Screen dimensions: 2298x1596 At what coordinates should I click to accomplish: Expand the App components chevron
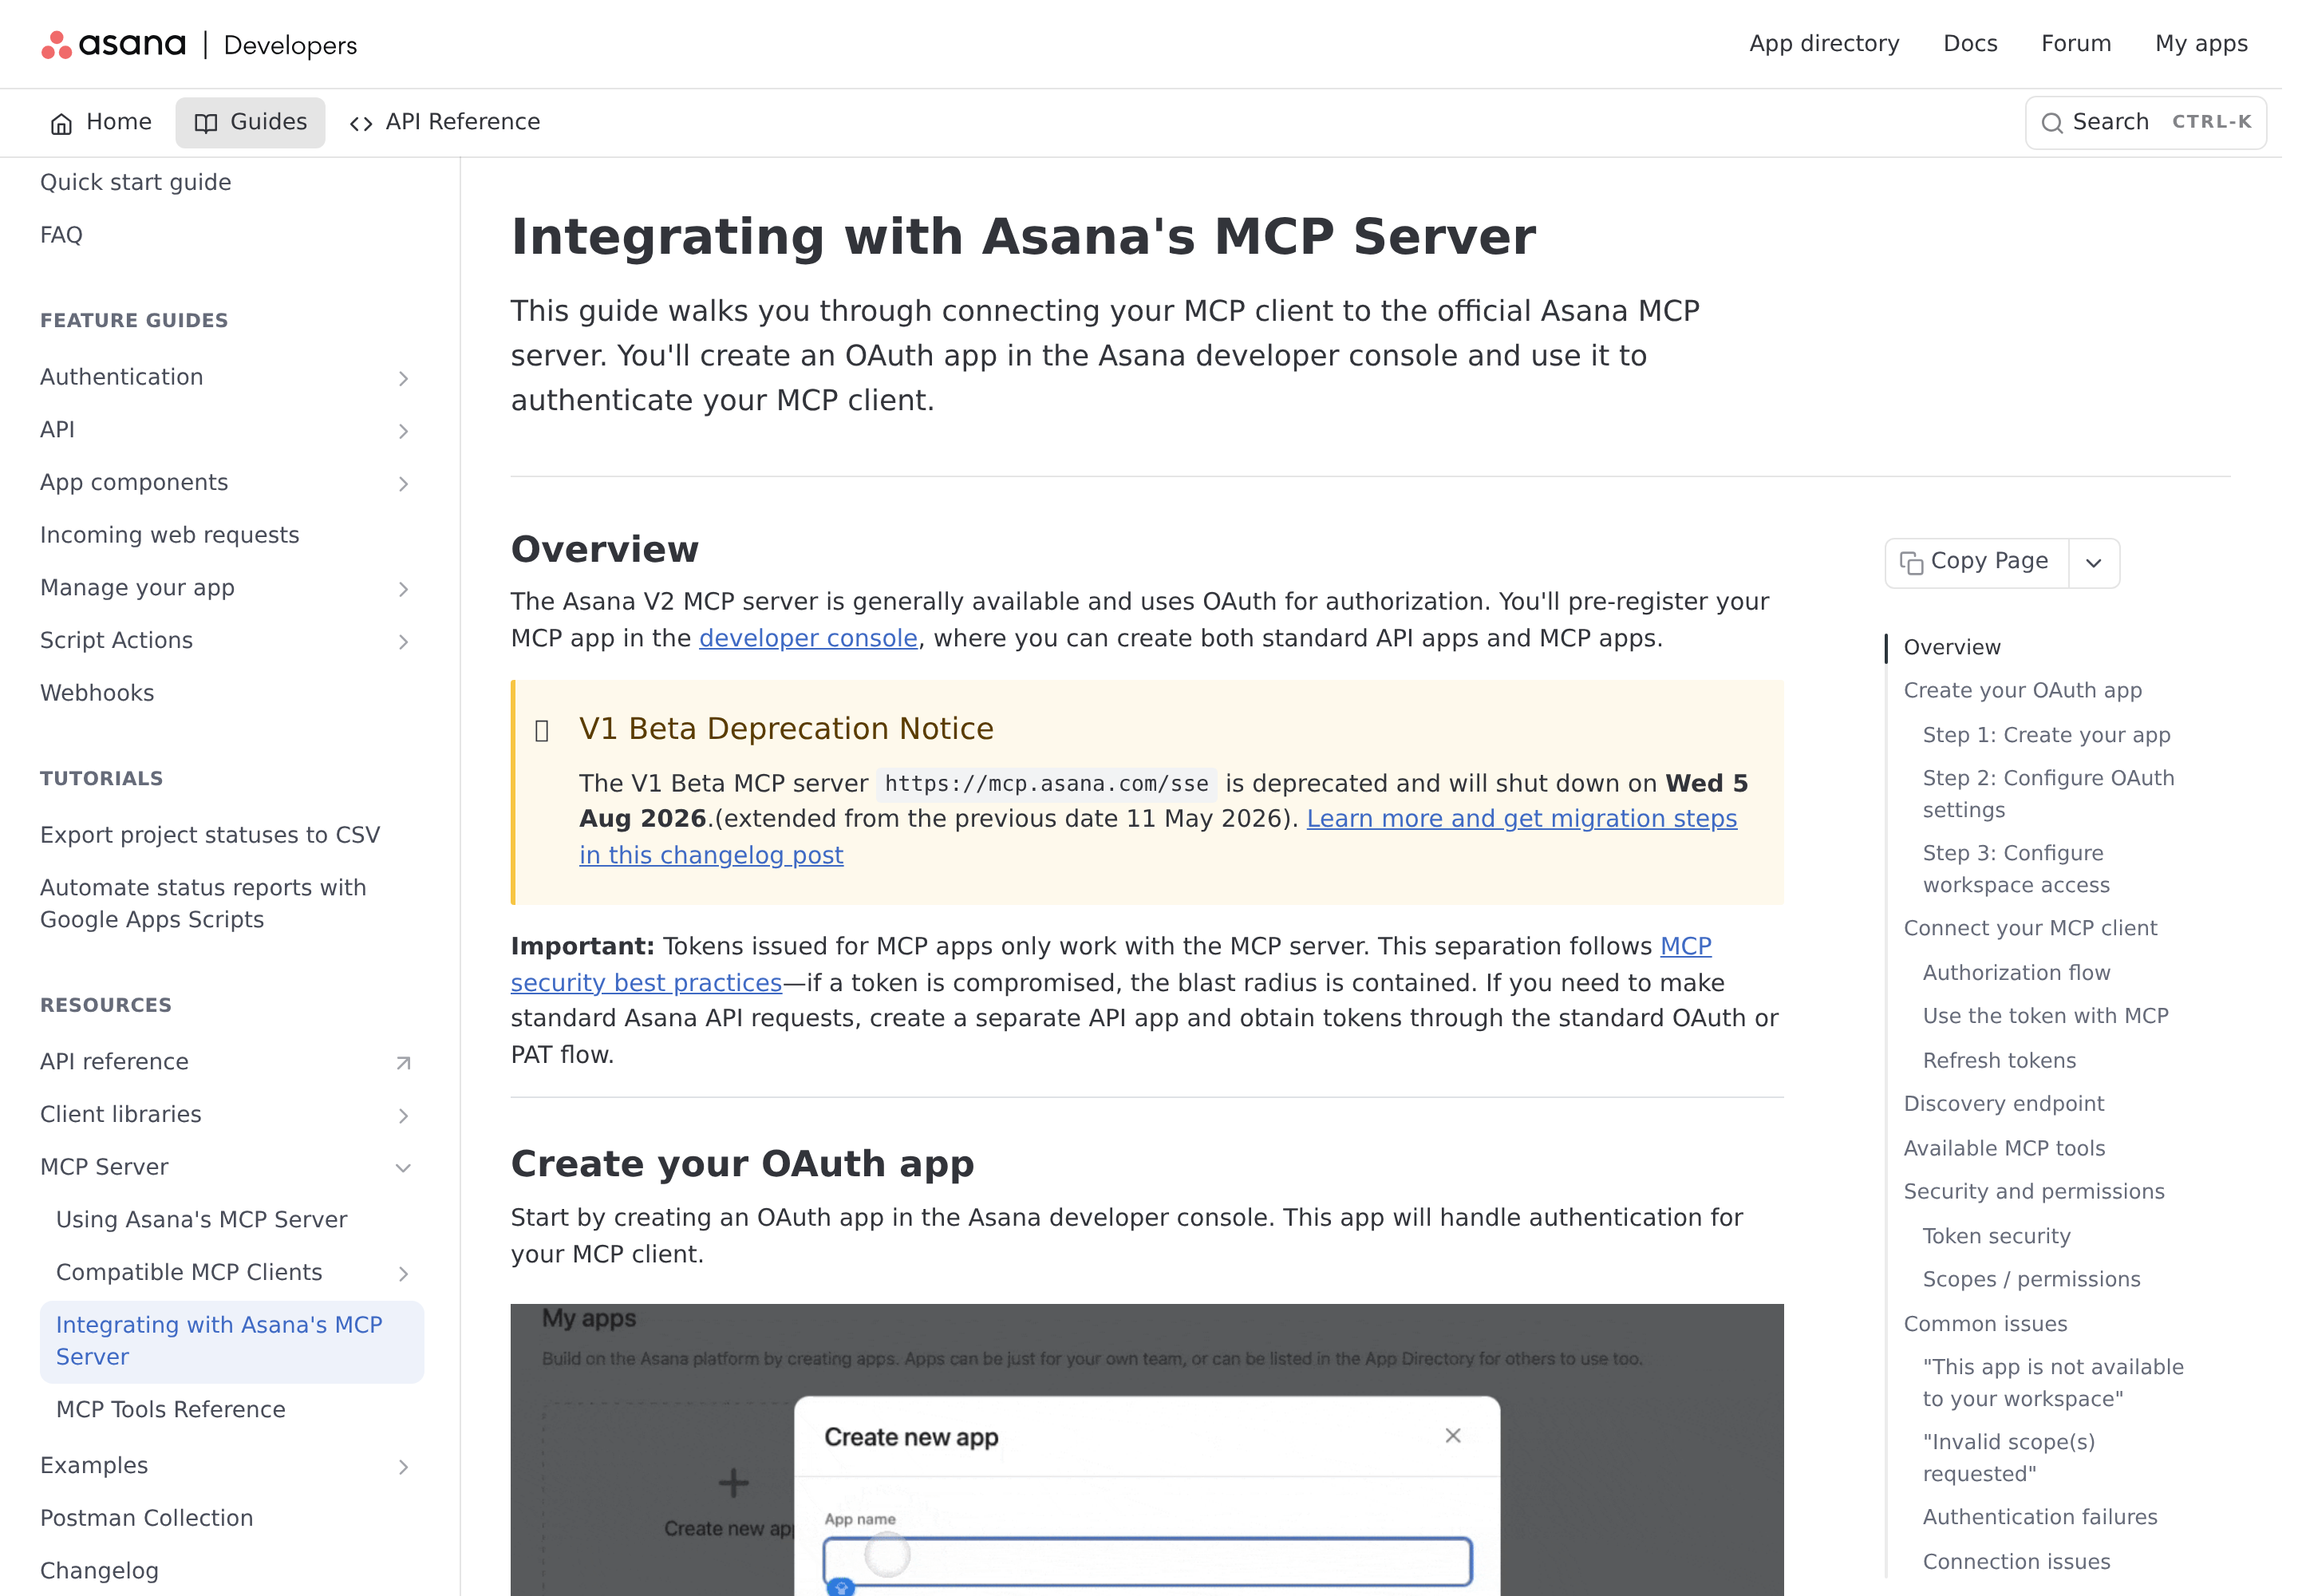pos(403,484)
